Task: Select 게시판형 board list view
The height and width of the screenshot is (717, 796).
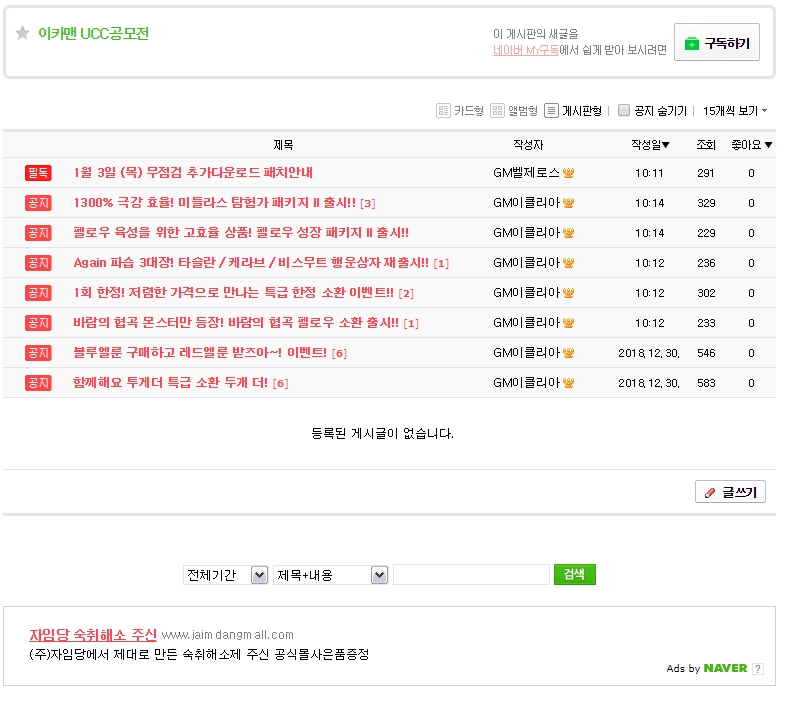Action: pos(572,111)
